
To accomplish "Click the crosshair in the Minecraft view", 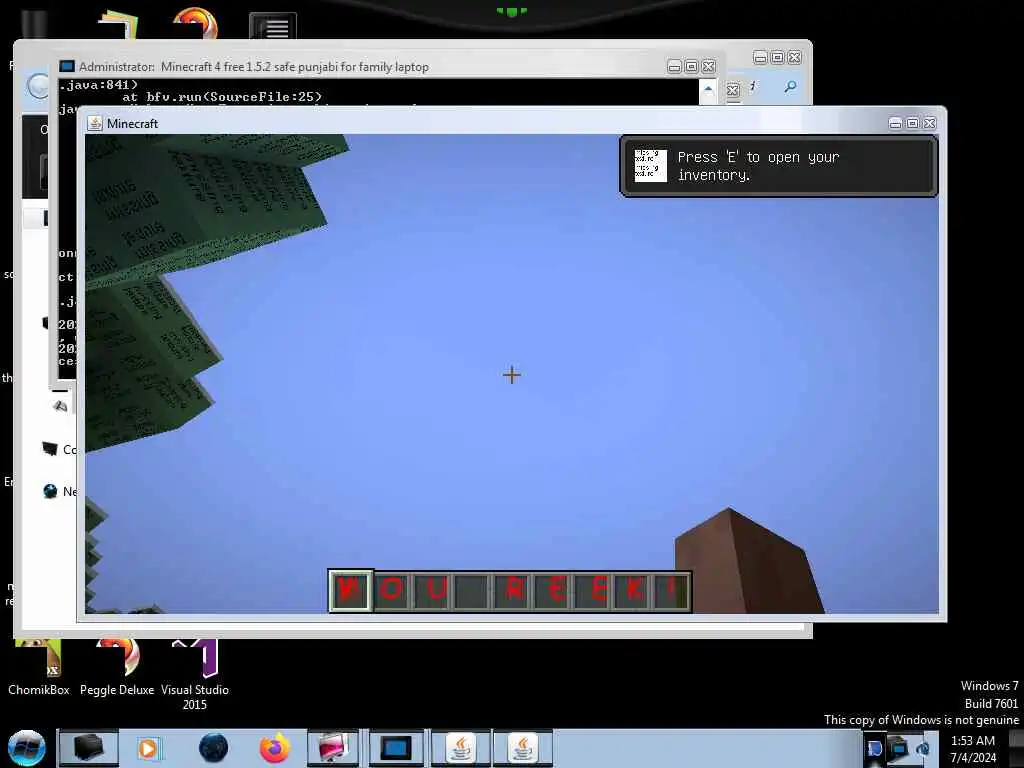I will coord(512,375).
